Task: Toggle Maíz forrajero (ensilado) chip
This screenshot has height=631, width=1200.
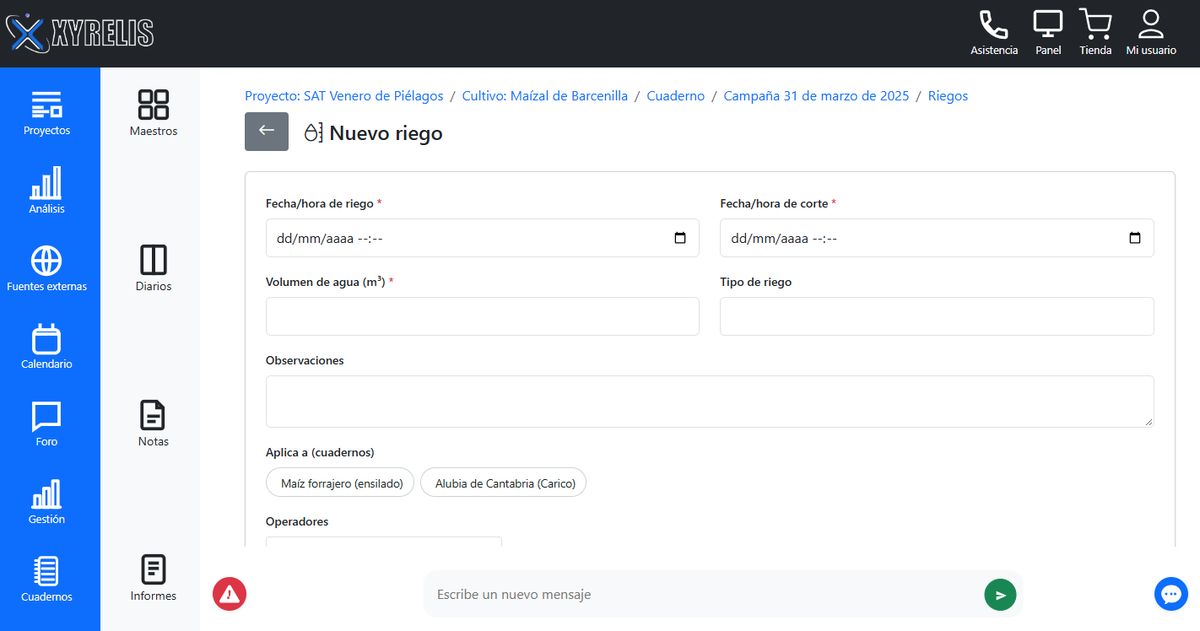Action: [340, 483]
